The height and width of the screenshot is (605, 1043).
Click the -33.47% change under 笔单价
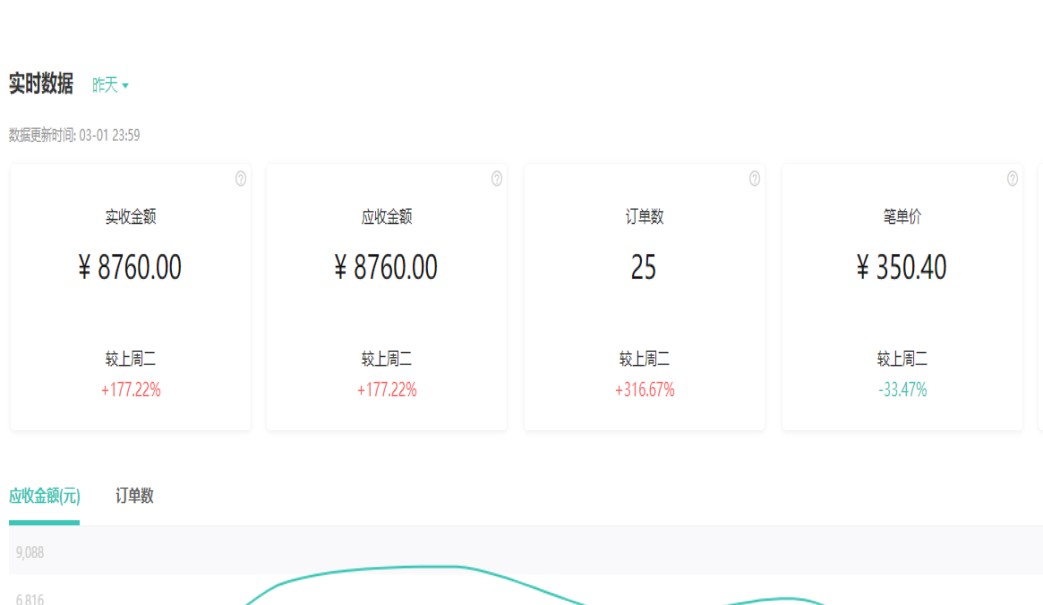tap(902, 390)
